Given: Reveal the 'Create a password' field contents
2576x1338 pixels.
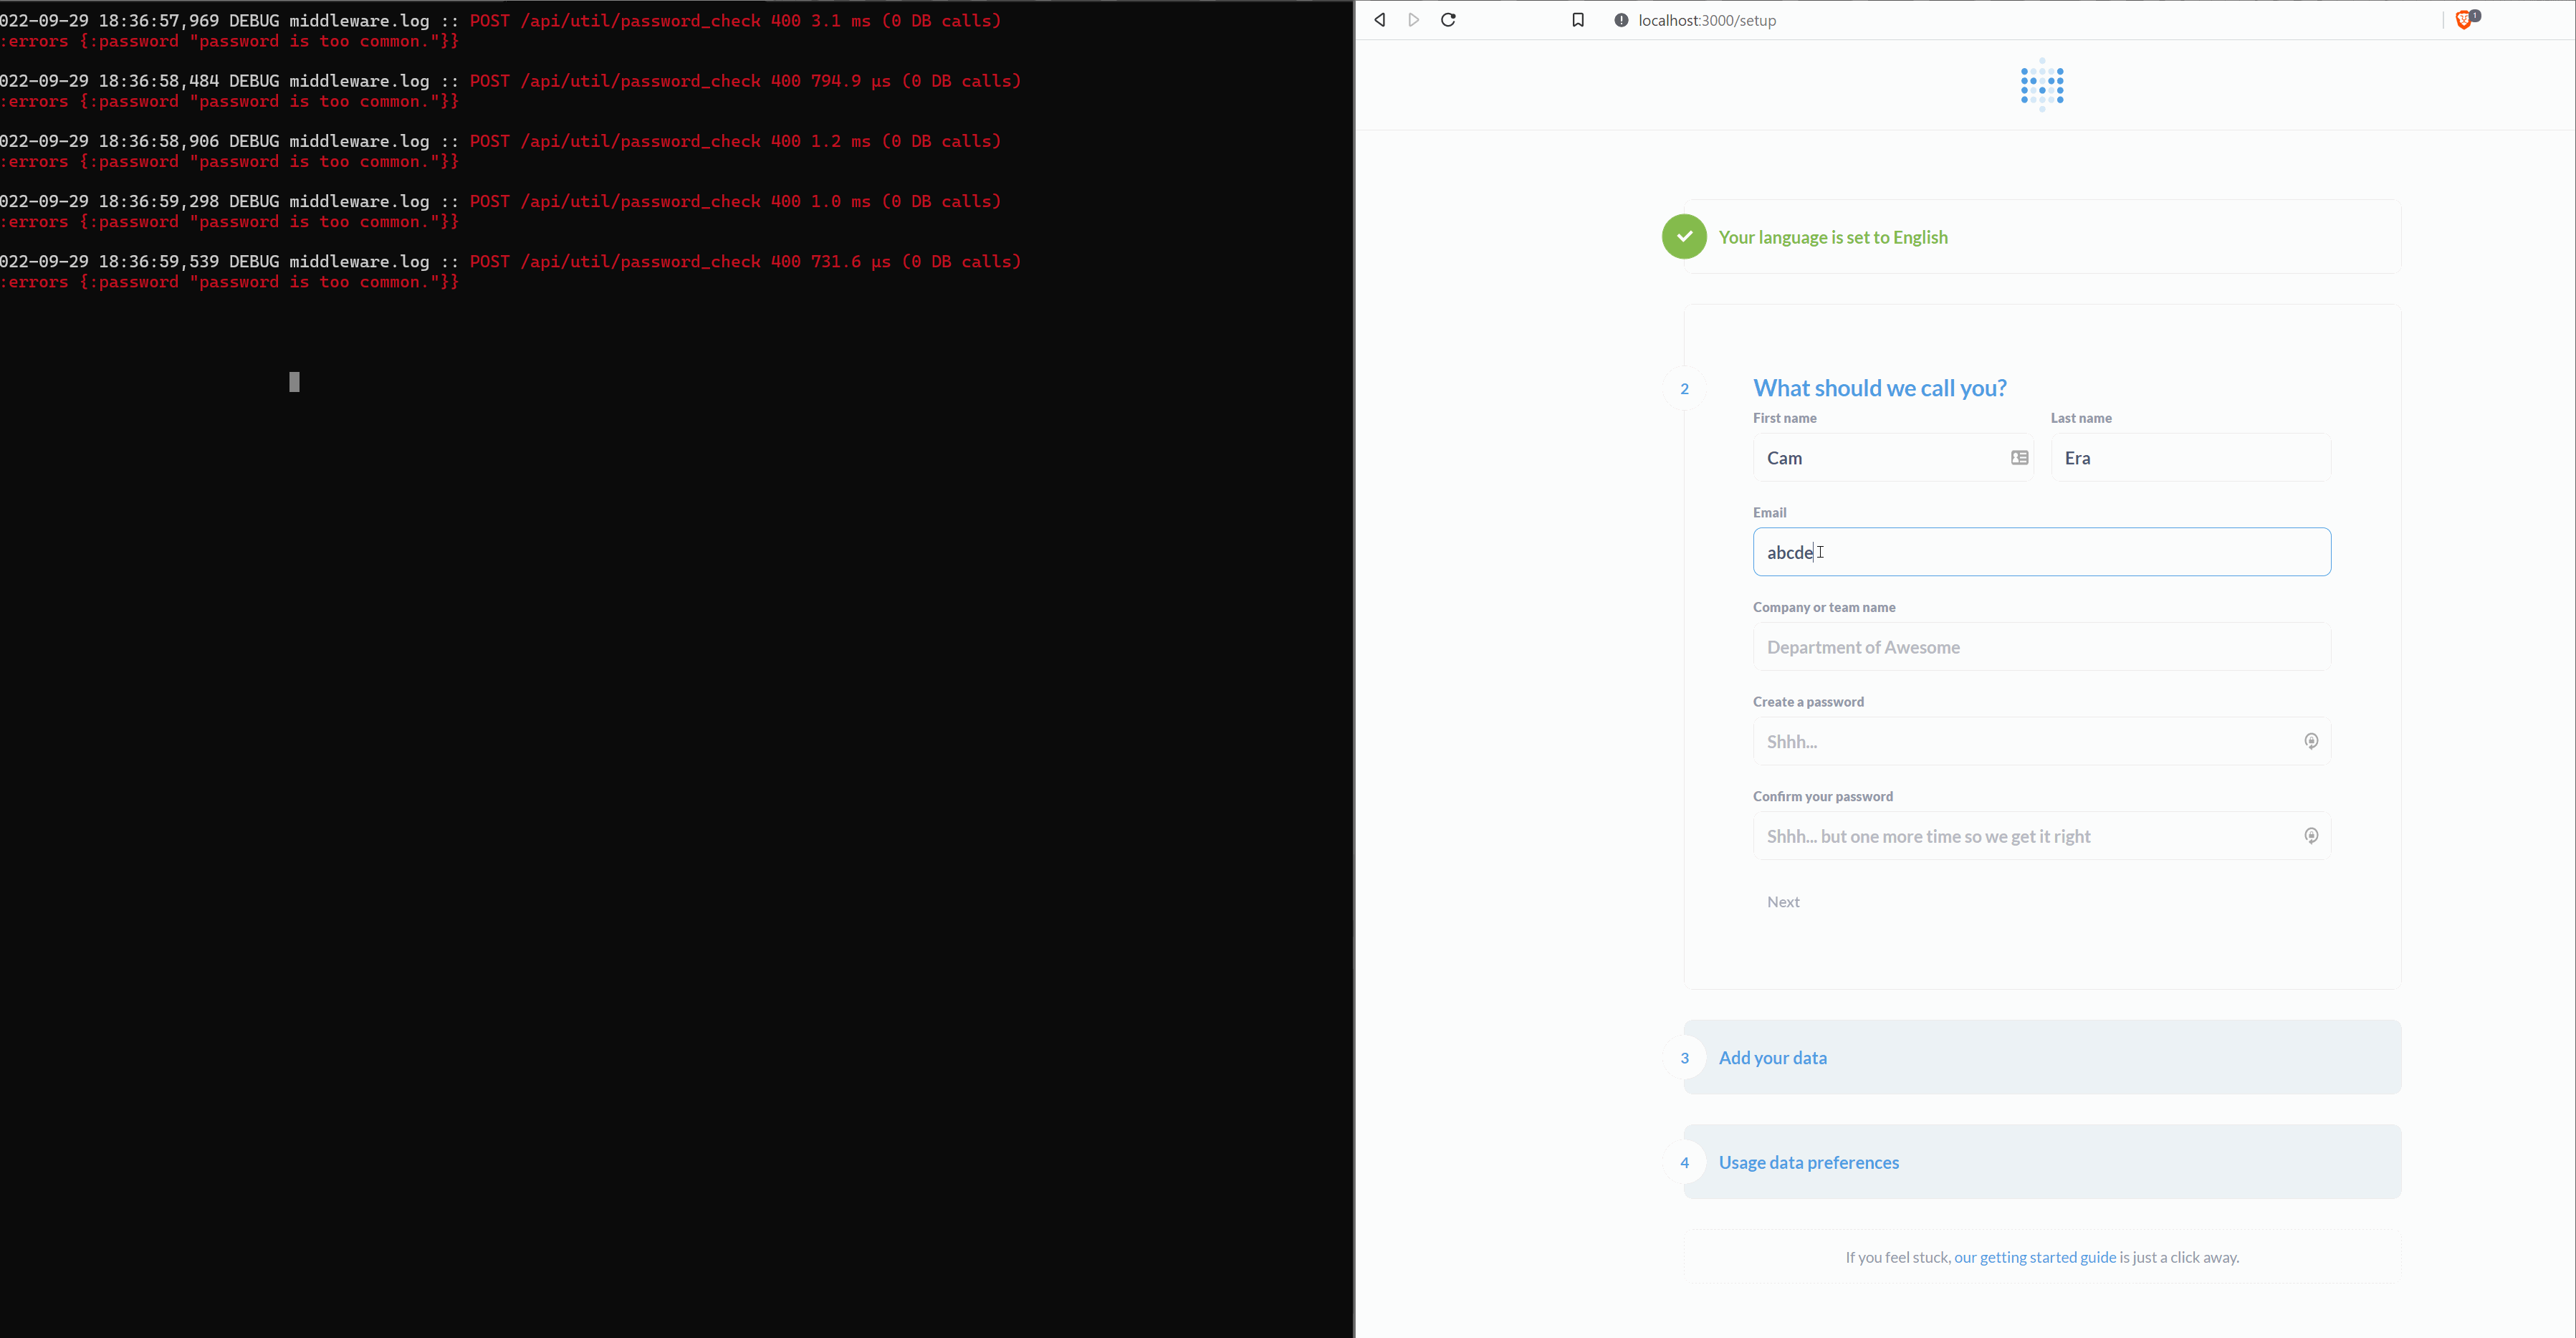Looking at the screenshot, I should (x=2311, y=741).
